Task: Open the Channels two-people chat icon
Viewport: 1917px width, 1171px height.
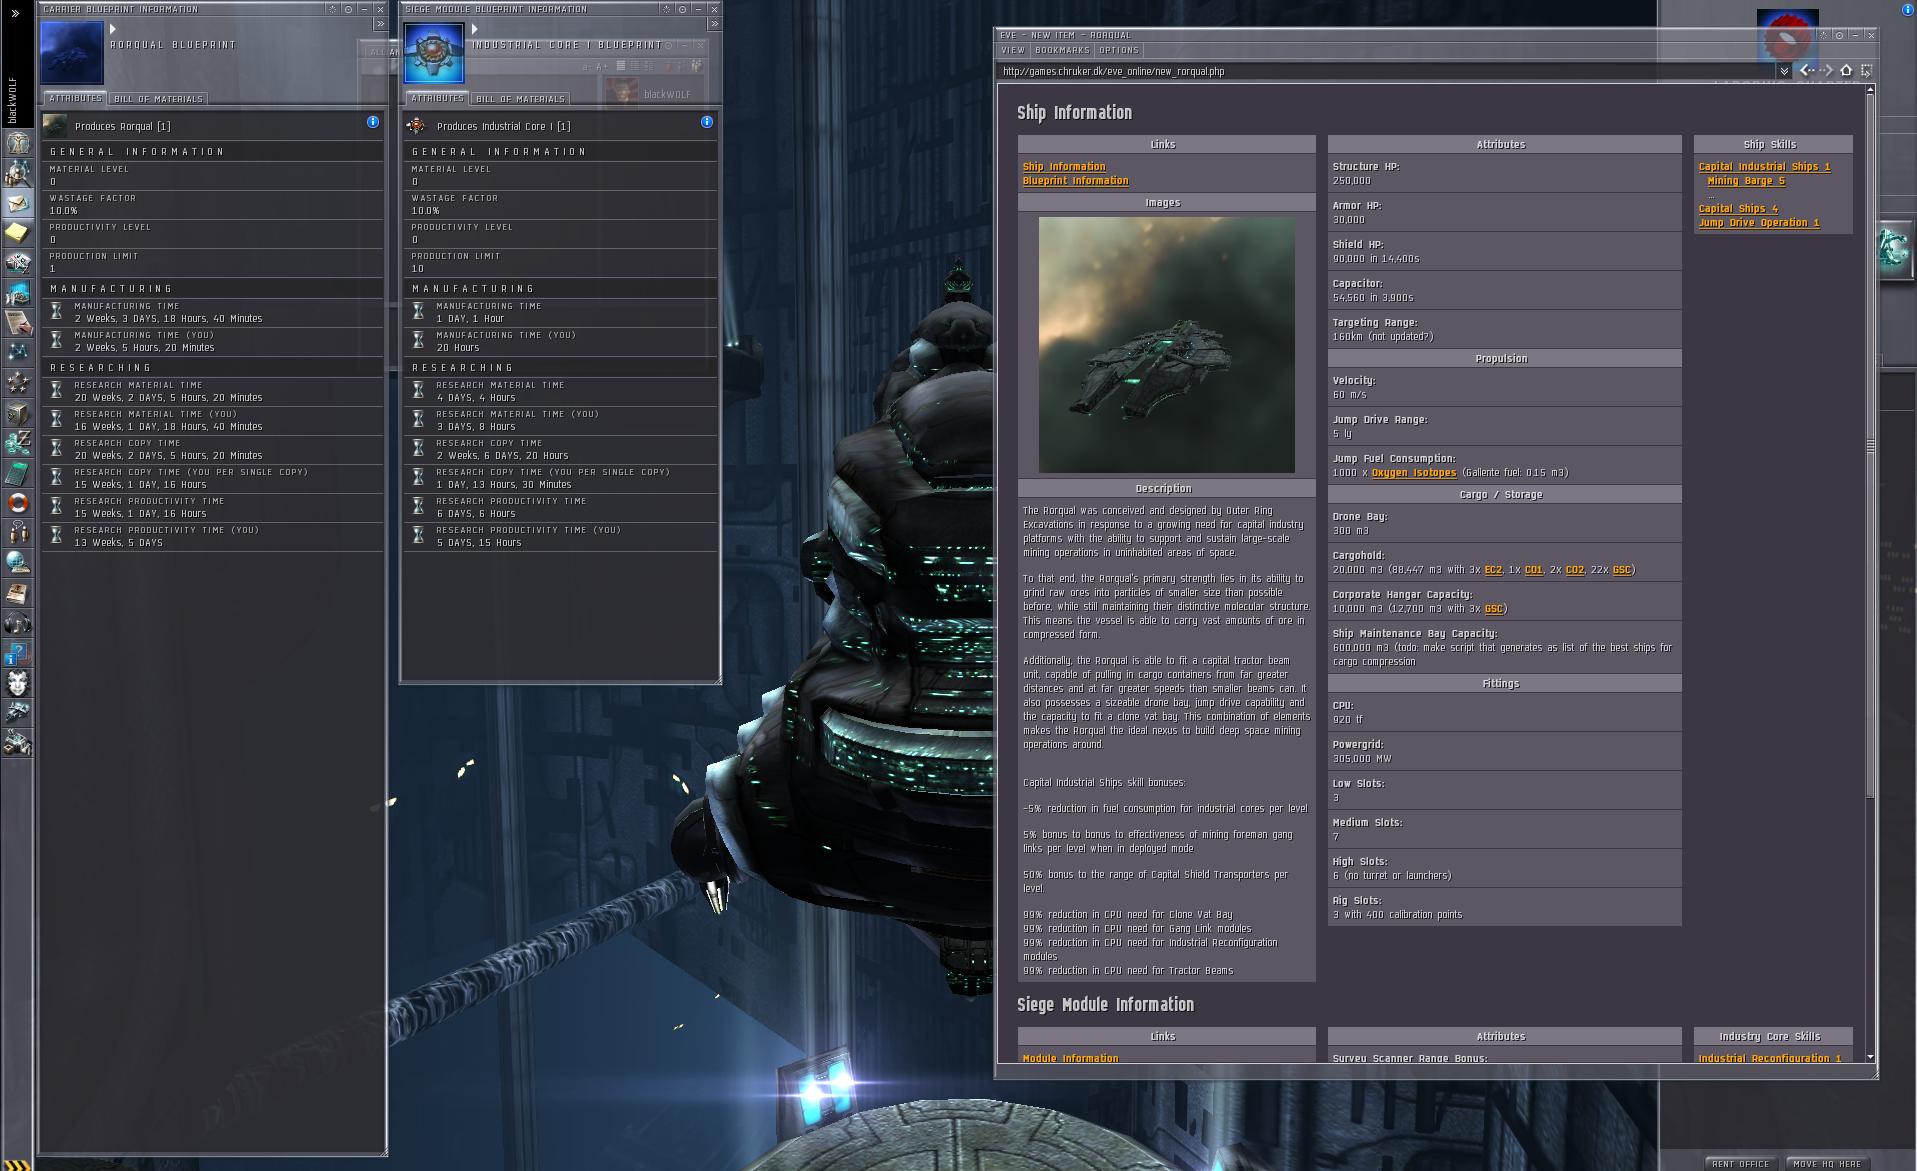Action: coord(17,533)
